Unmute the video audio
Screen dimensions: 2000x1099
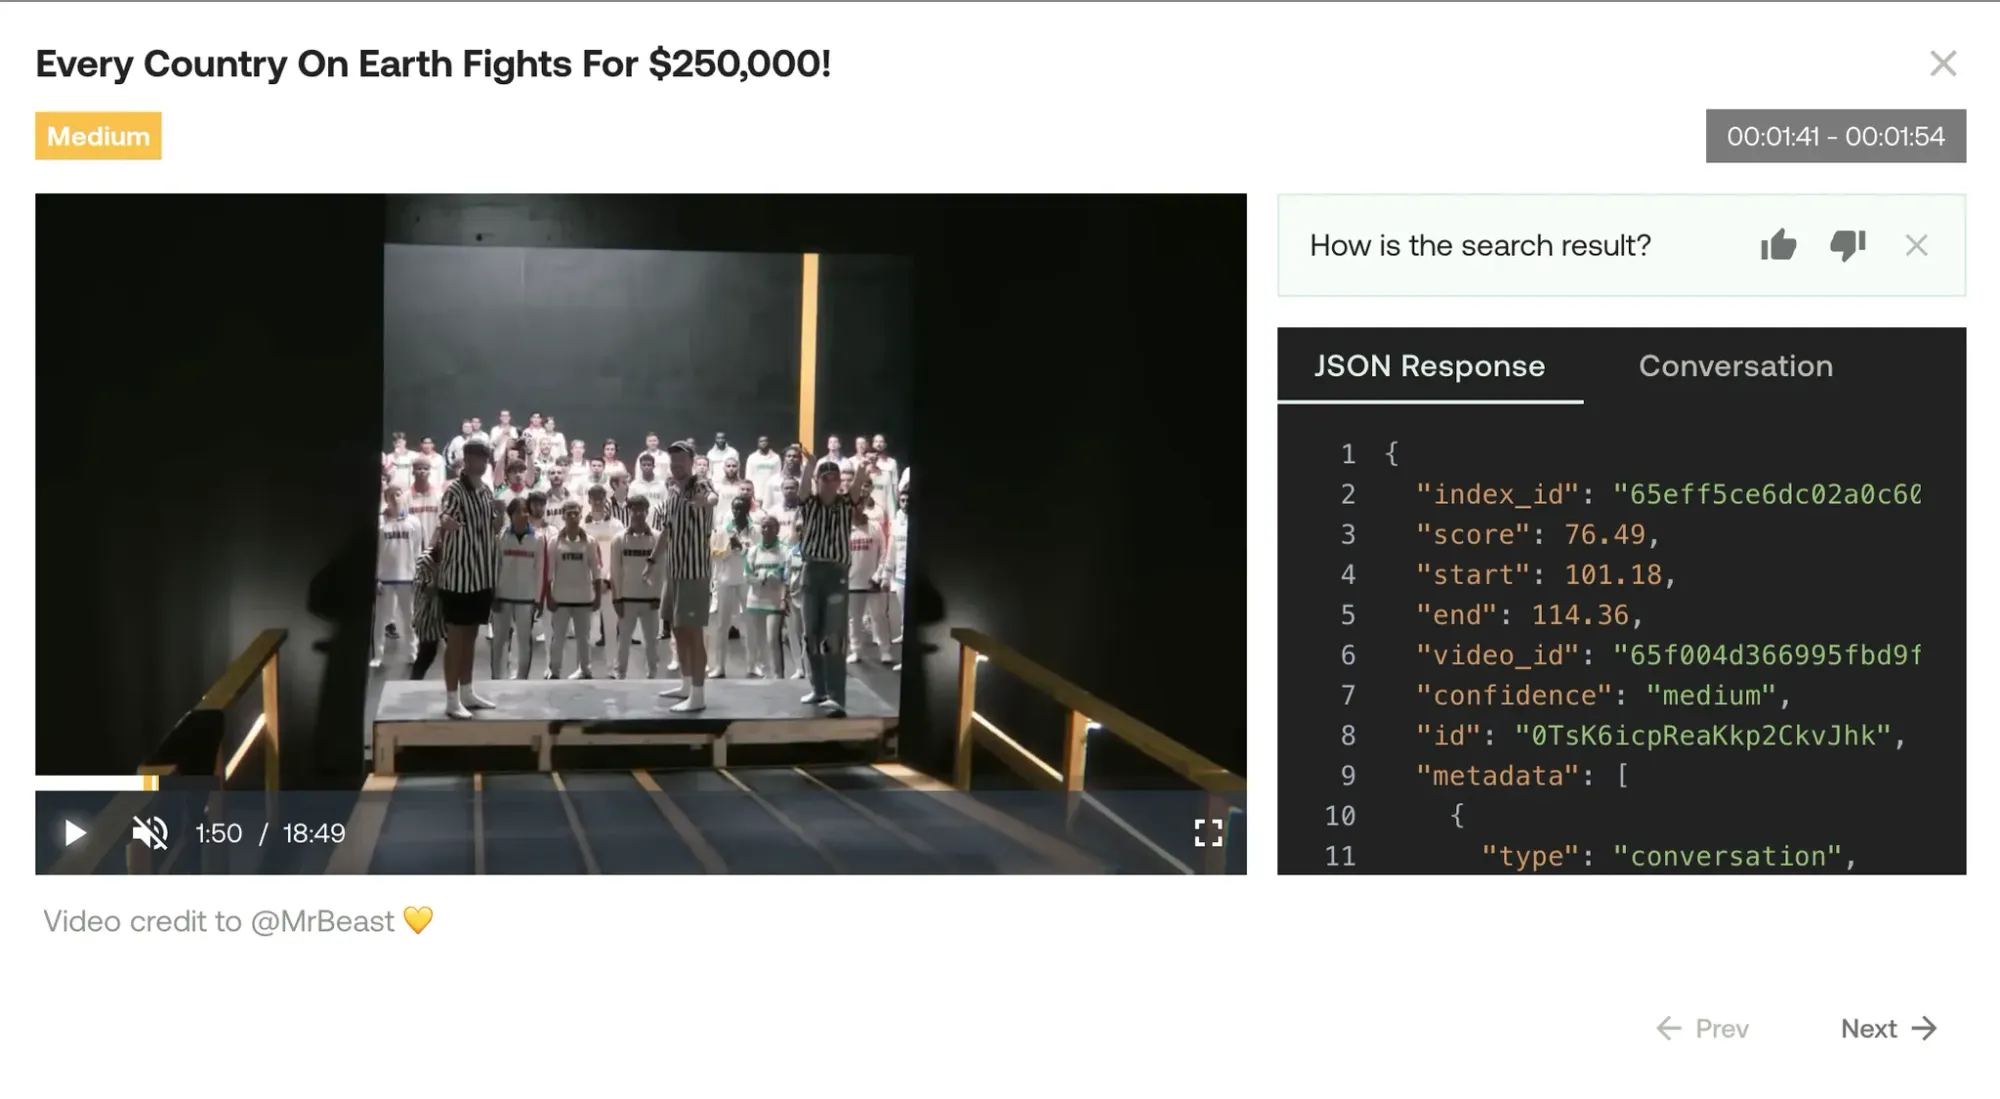[150, 833]
